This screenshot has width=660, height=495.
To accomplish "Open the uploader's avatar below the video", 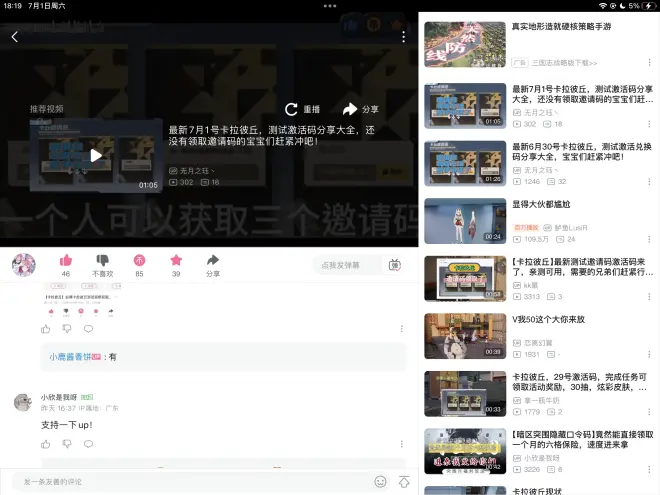I will [x=23, y=265].
